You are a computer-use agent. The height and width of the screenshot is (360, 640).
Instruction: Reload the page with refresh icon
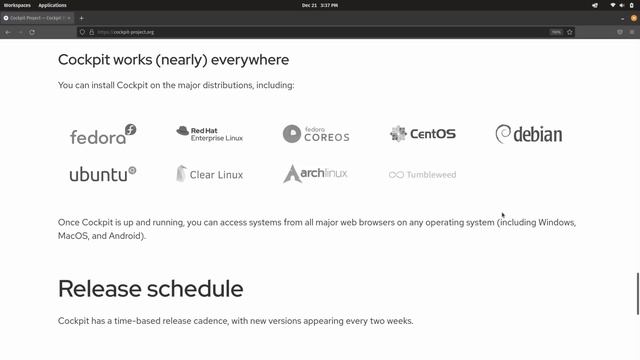32,32
